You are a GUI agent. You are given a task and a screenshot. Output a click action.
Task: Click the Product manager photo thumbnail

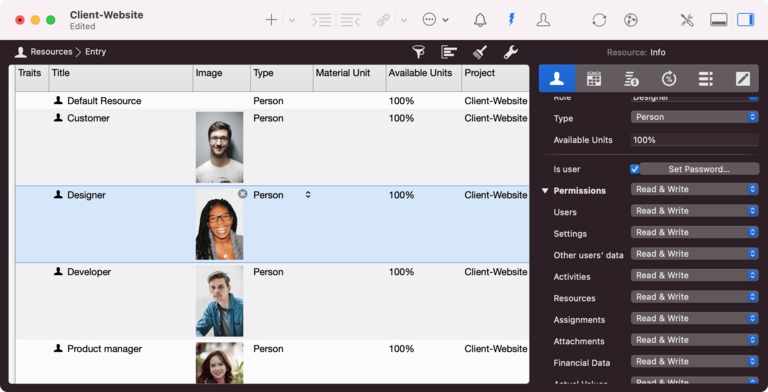pyautogui.click(x=219, y=363)
